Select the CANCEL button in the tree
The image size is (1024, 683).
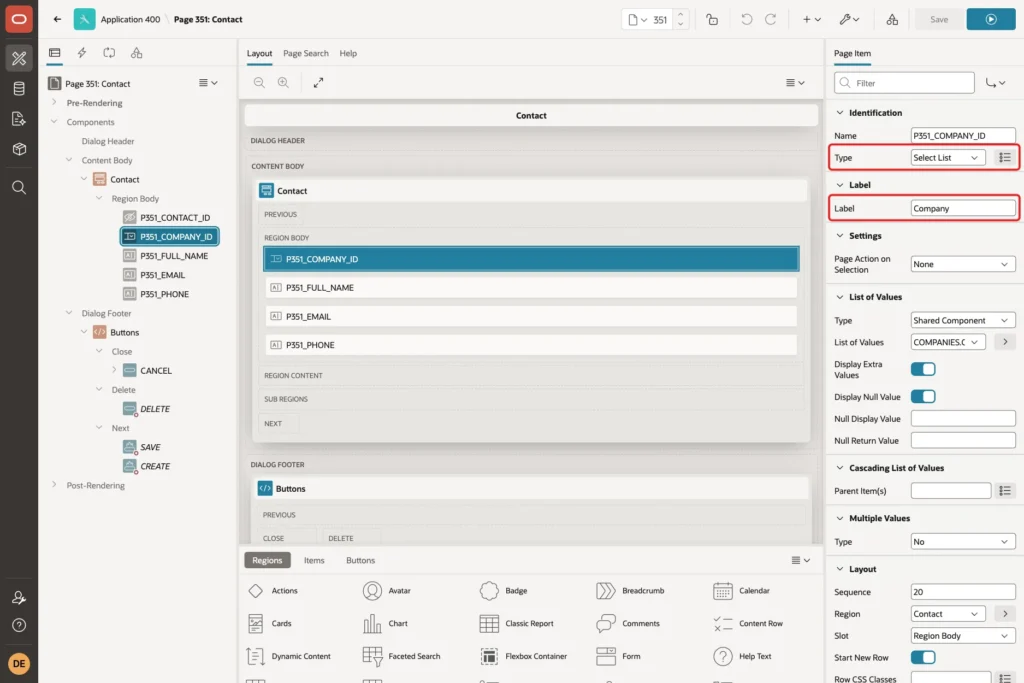point(155,370)
